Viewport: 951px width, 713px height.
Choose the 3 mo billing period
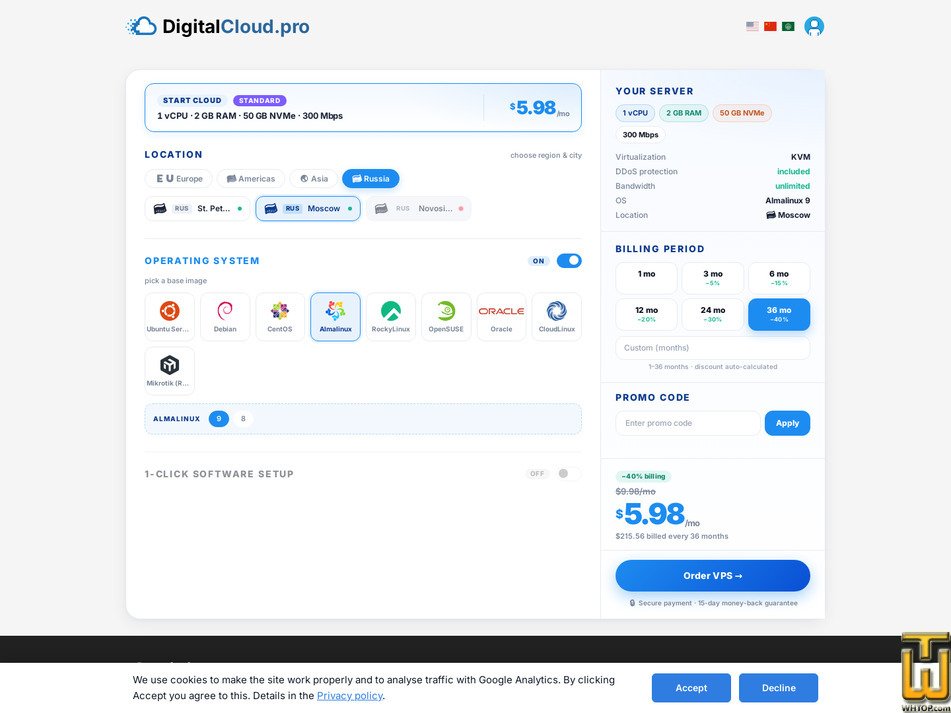click(x=713, y=278)
